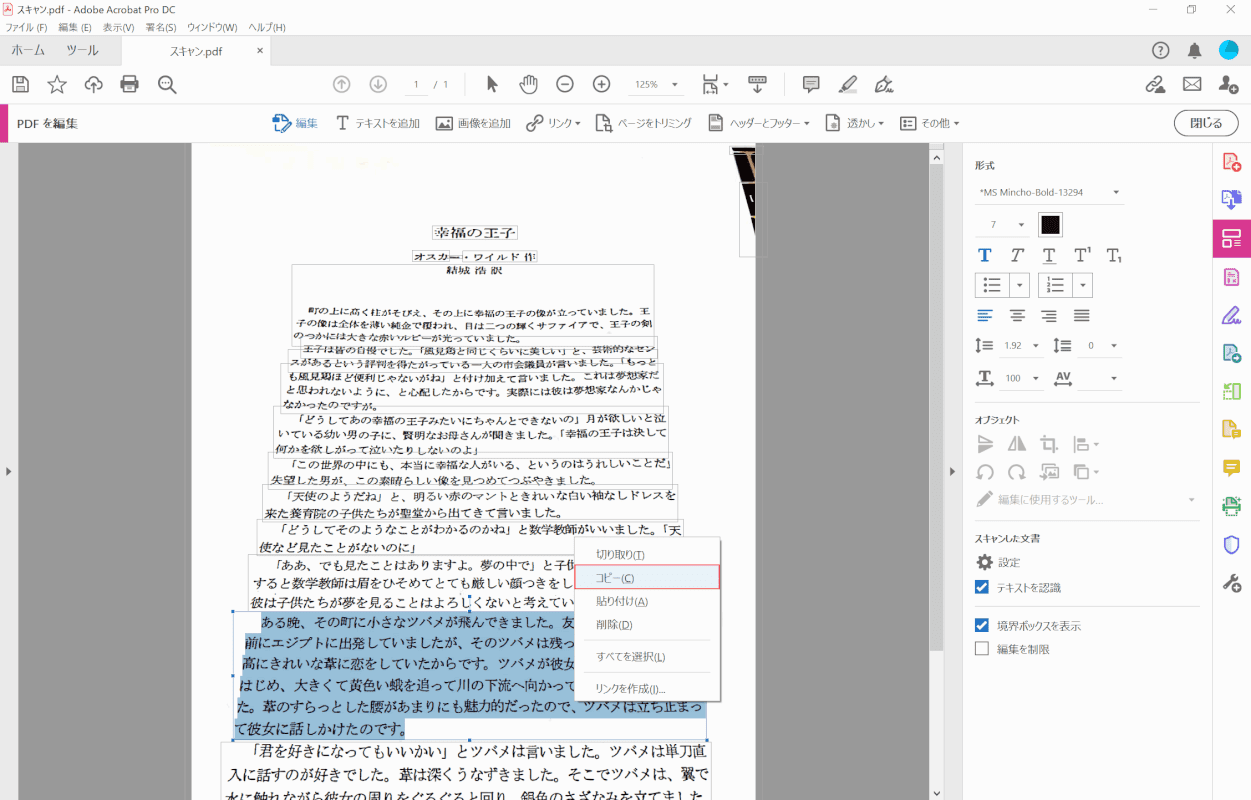Apply subscript text style
1251x800 pixels.
pos(1114,256)
